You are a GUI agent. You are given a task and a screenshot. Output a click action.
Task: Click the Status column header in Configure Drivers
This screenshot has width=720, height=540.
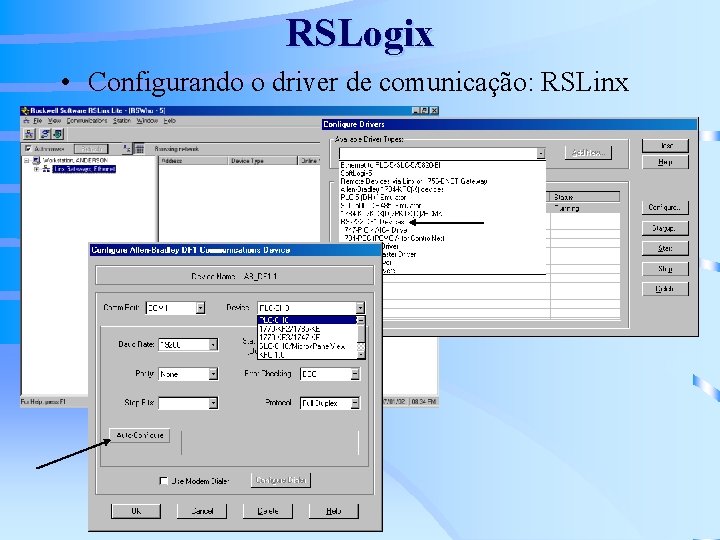(x=585, y=197)
